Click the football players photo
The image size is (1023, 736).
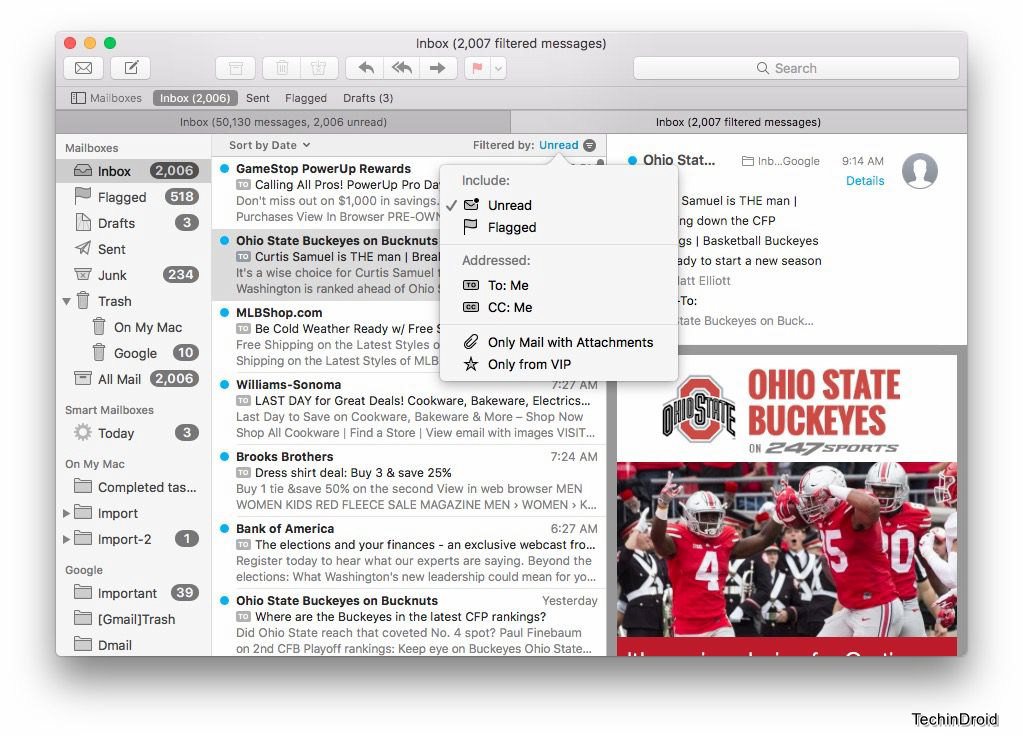(x=787, y=549)
